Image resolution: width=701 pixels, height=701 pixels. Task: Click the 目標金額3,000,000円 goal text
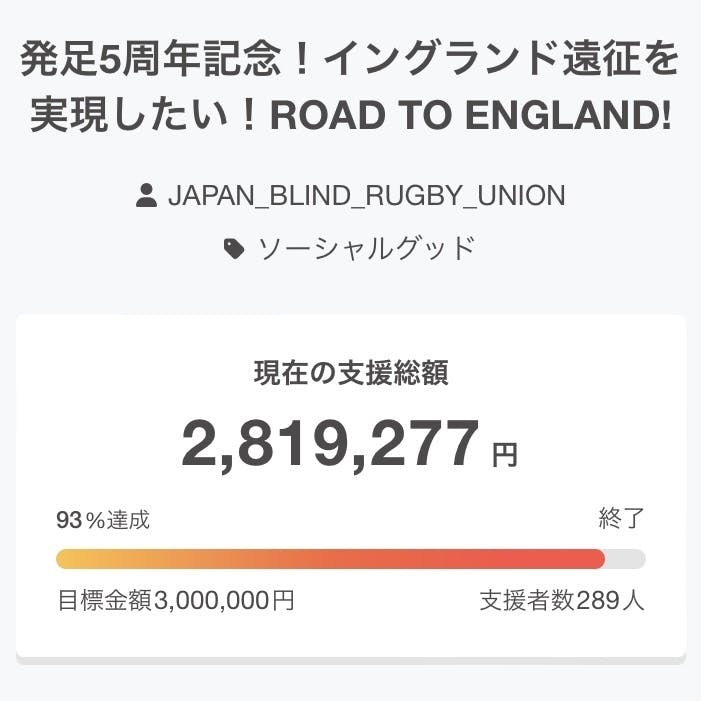click(176, 601)
